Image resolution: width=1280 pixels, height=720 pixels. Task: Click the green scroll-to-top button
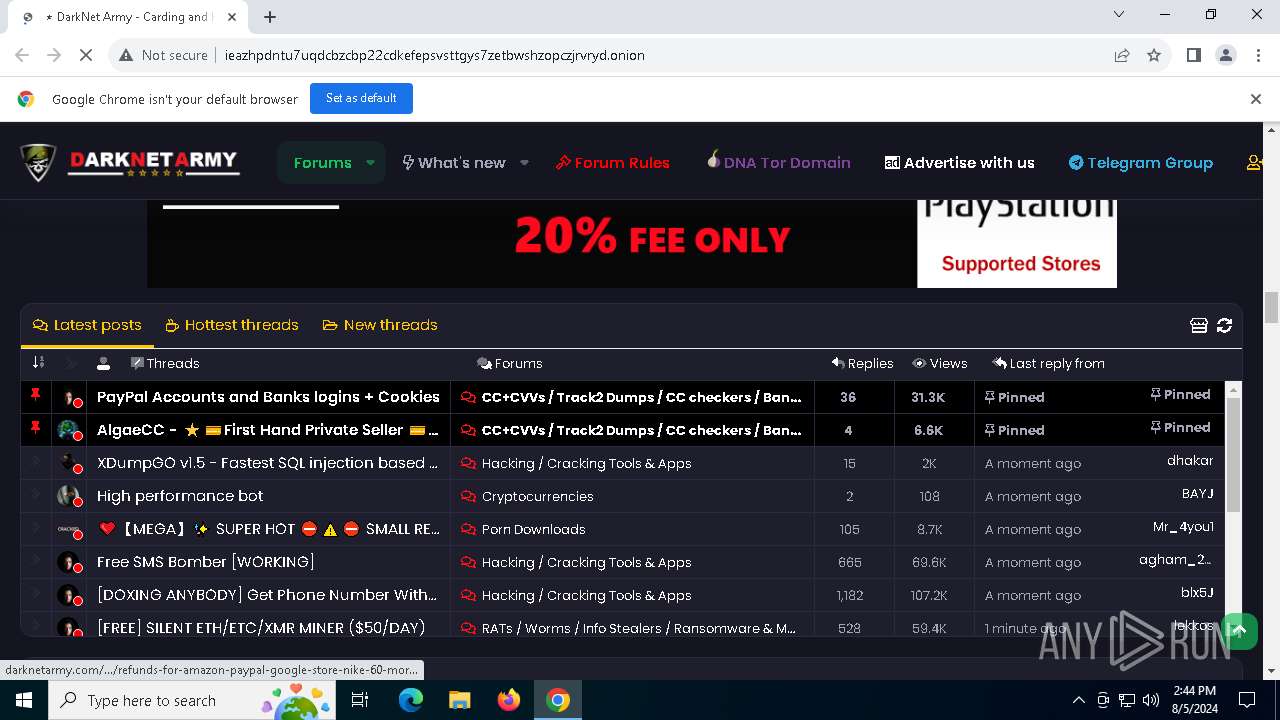[x=1238, y=630]
